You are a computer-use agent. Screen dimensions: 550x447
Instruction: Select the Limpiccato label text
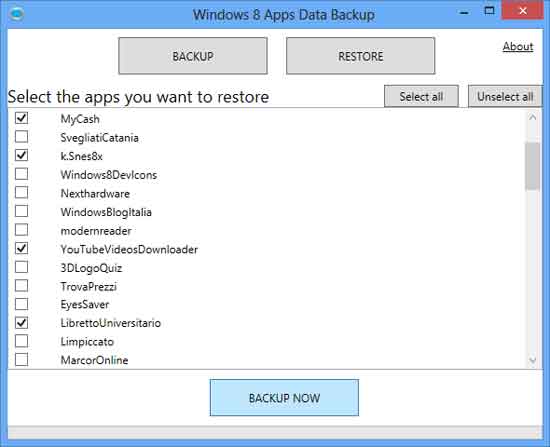pos(87,341)
